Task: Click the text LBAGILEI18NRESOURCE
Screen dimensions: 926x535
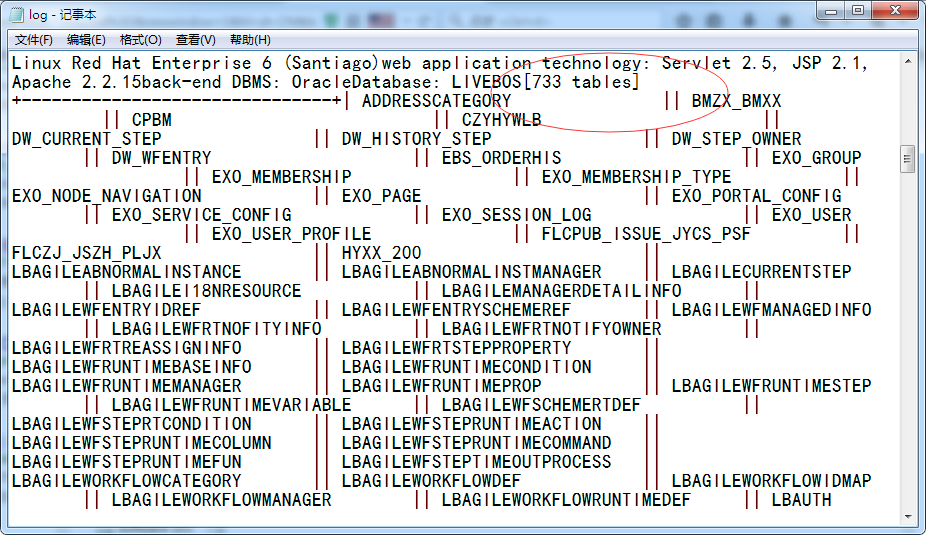Action: pyautogui.click(x=206, y=291)
